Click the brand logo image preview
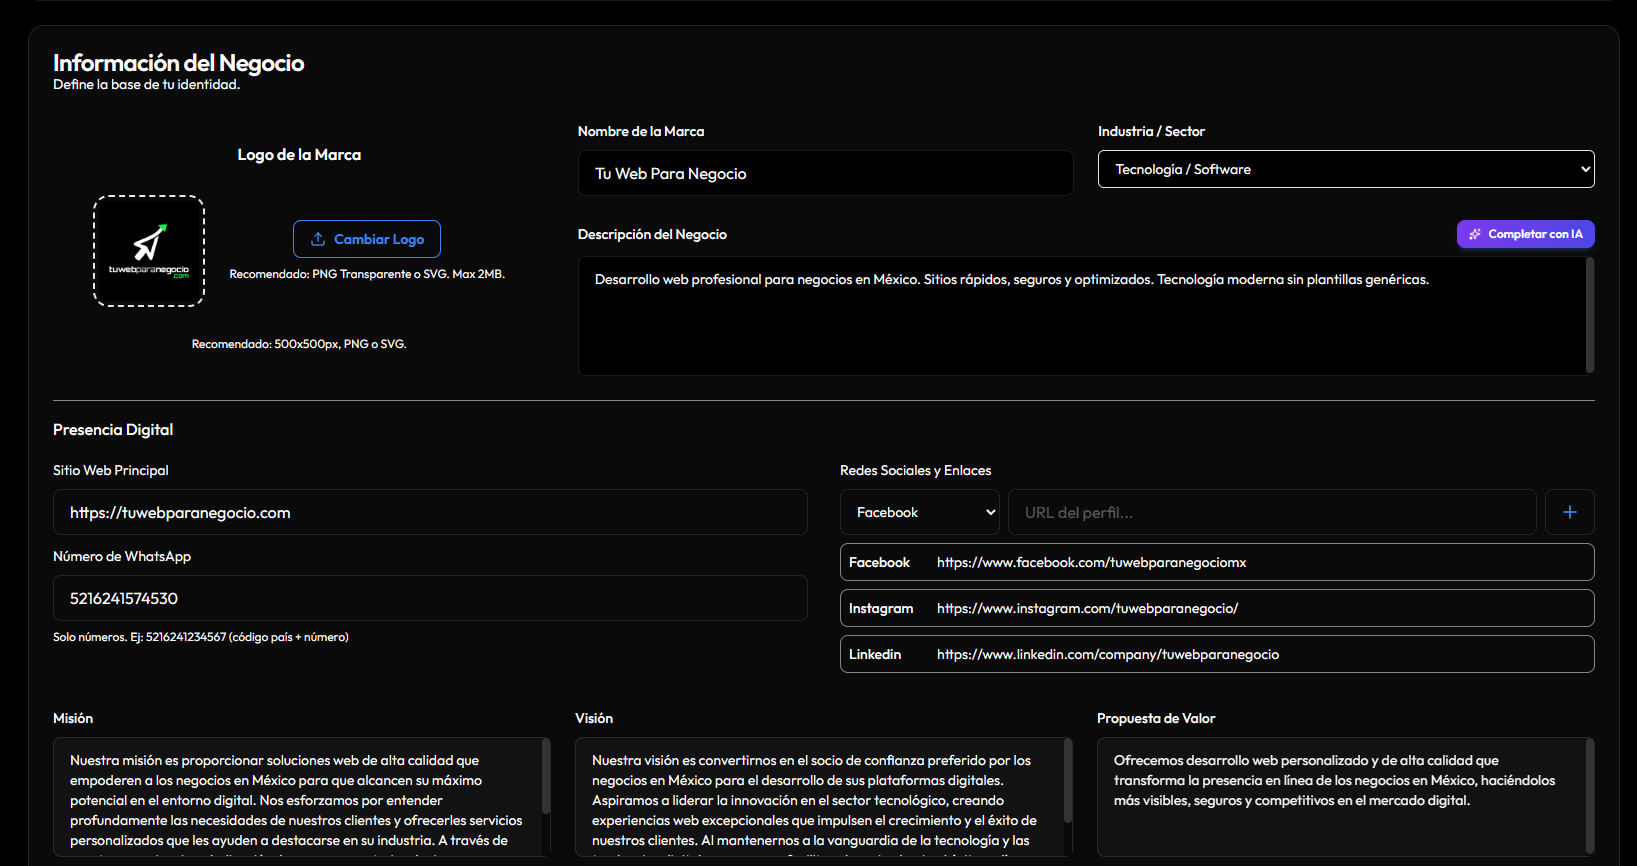 [x=149, y=251]
